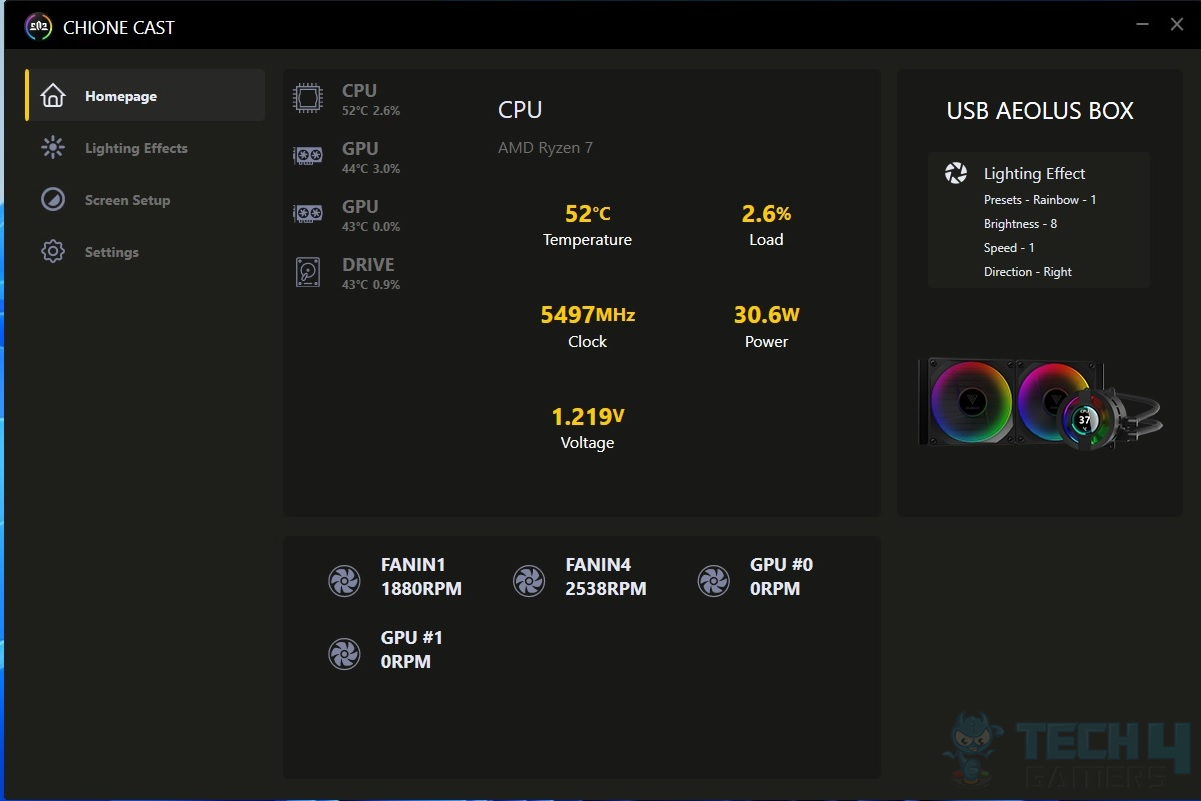Viewport: 1201px width, 801px height.
Task: Click the GPU card icon at 44°C
Action: pos(308,156)
